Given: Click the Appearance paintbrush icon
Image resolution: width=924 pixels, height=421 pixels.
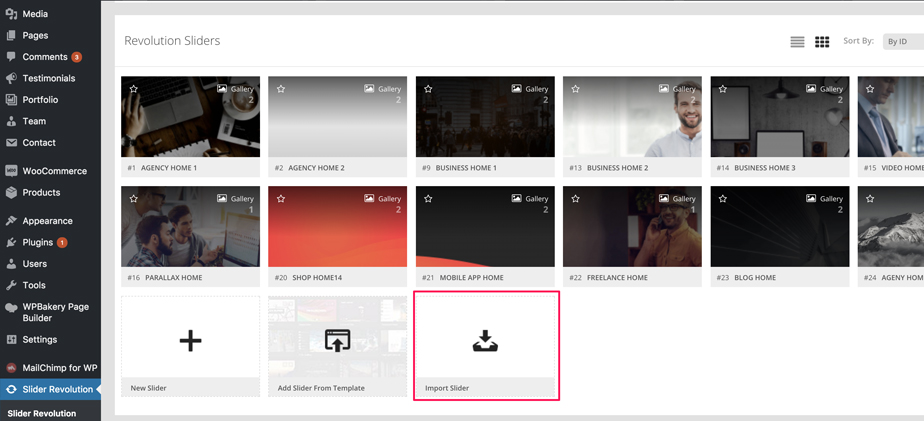Looking at the screenshot, I should [11, 221].
